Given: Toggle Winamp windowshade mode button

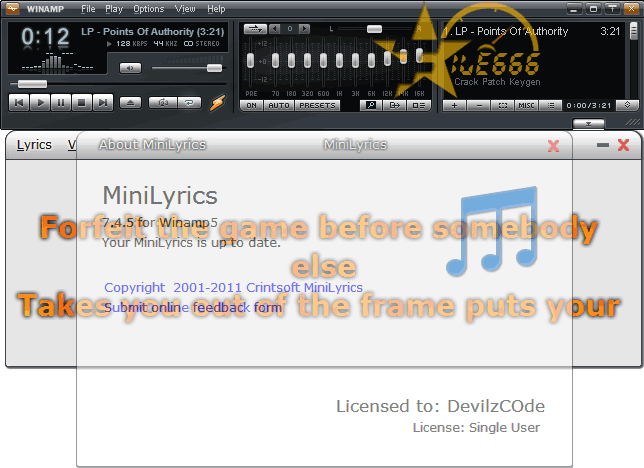Looking at the screenshot, I should tap(612, 9).
